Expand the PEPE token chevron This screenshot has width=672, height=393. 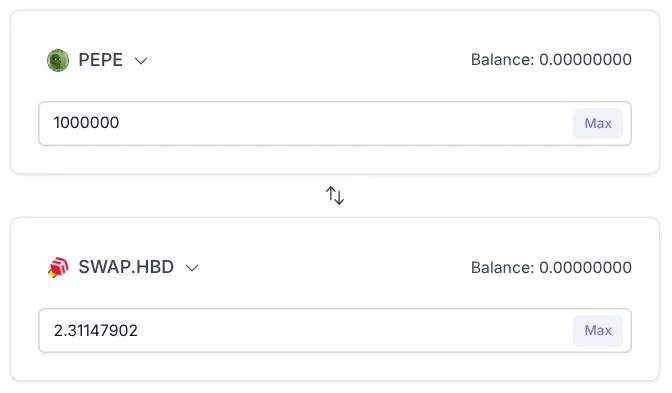click(141, 61)
